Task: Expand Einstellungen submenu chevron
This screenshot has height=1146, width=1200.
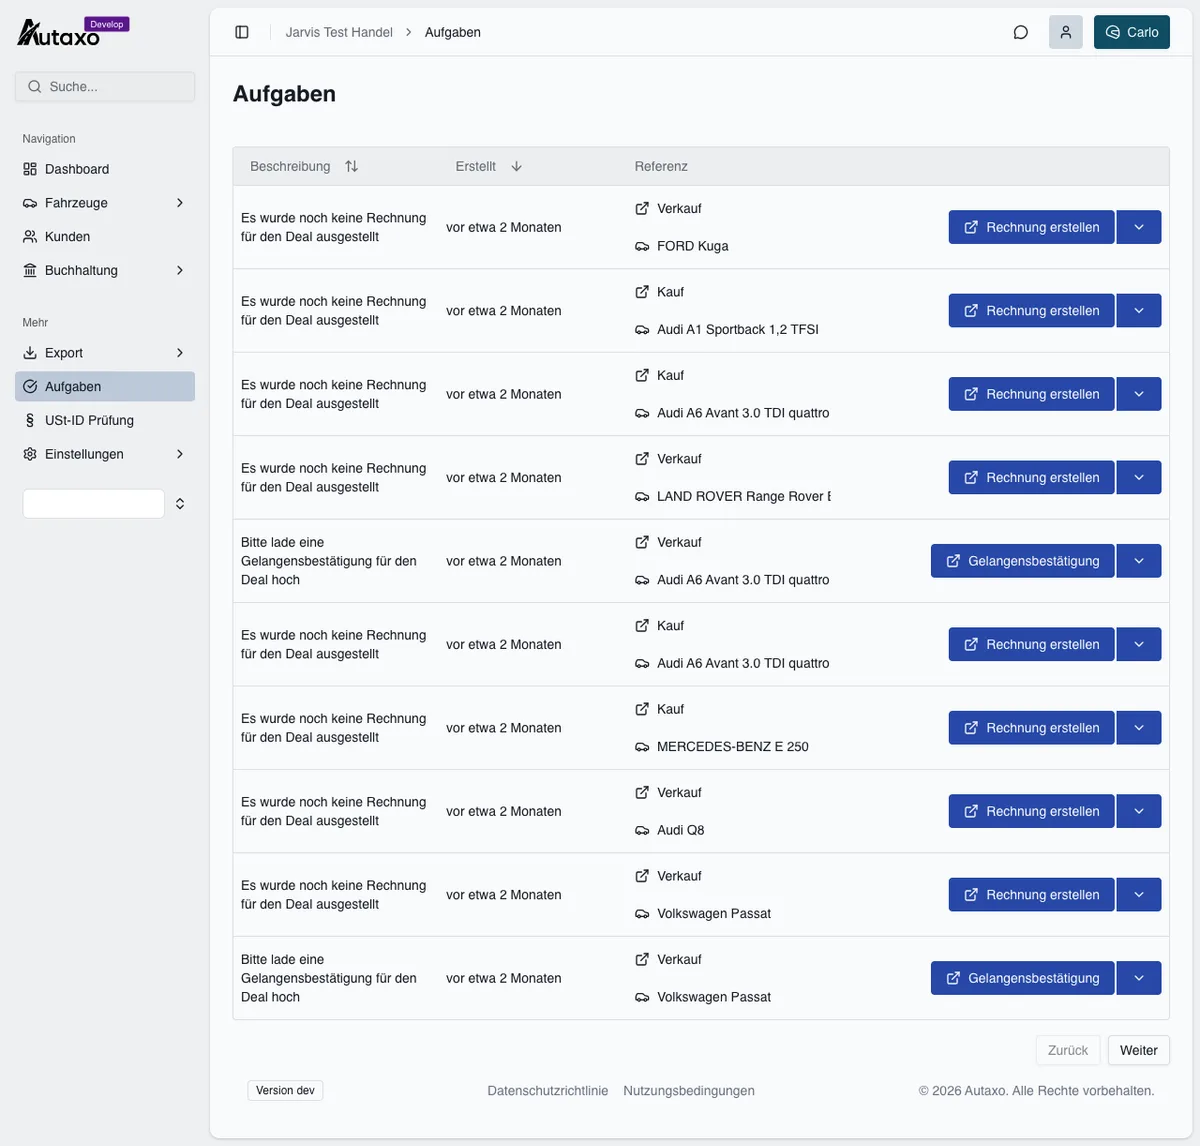Action: point(180,454)
